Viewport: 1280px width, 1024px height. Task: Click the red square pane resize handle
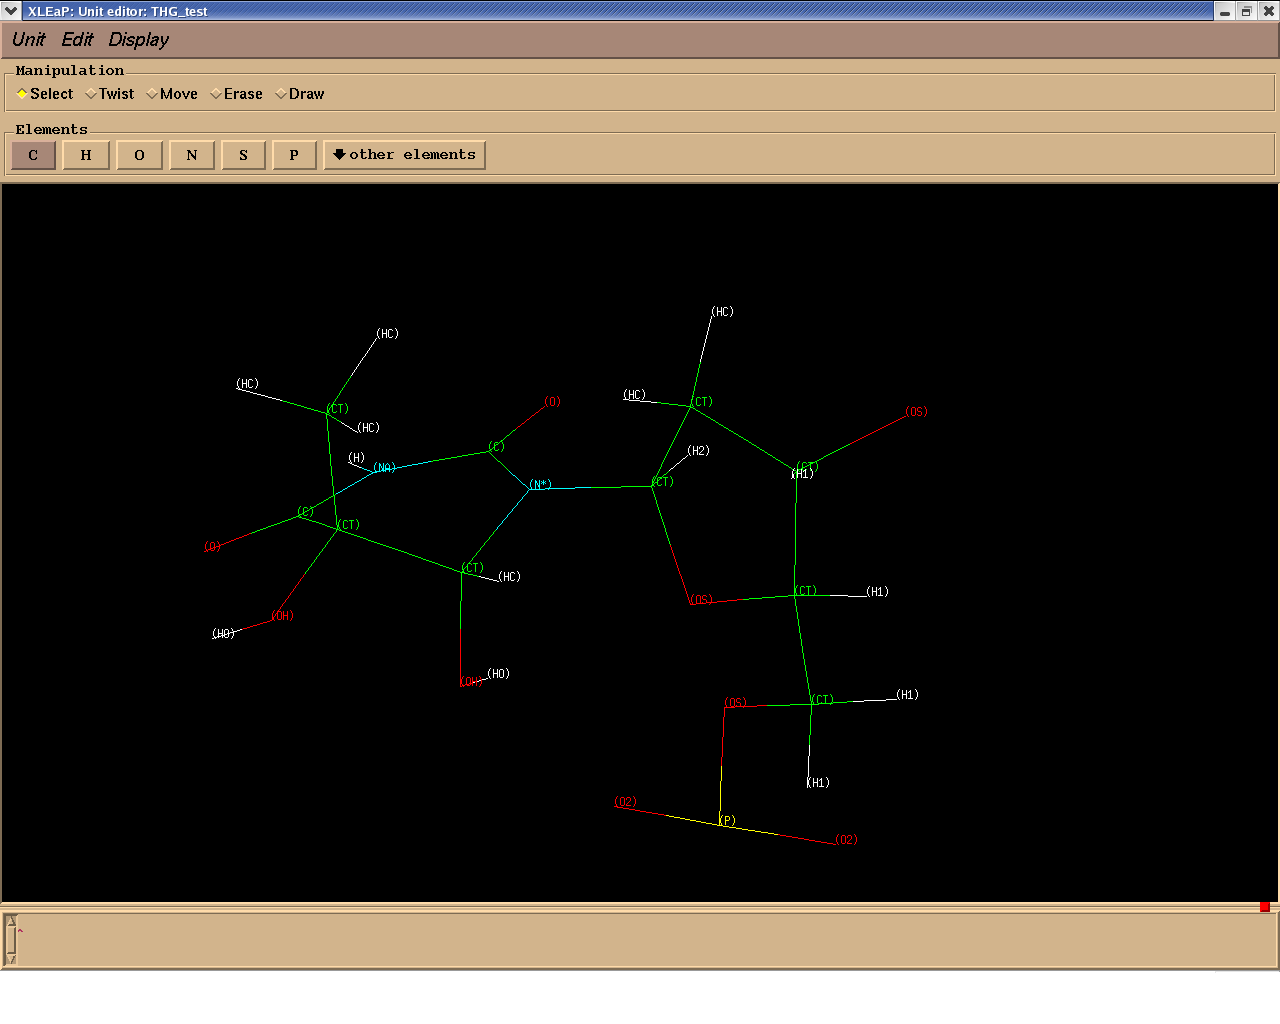point(1264,907)
